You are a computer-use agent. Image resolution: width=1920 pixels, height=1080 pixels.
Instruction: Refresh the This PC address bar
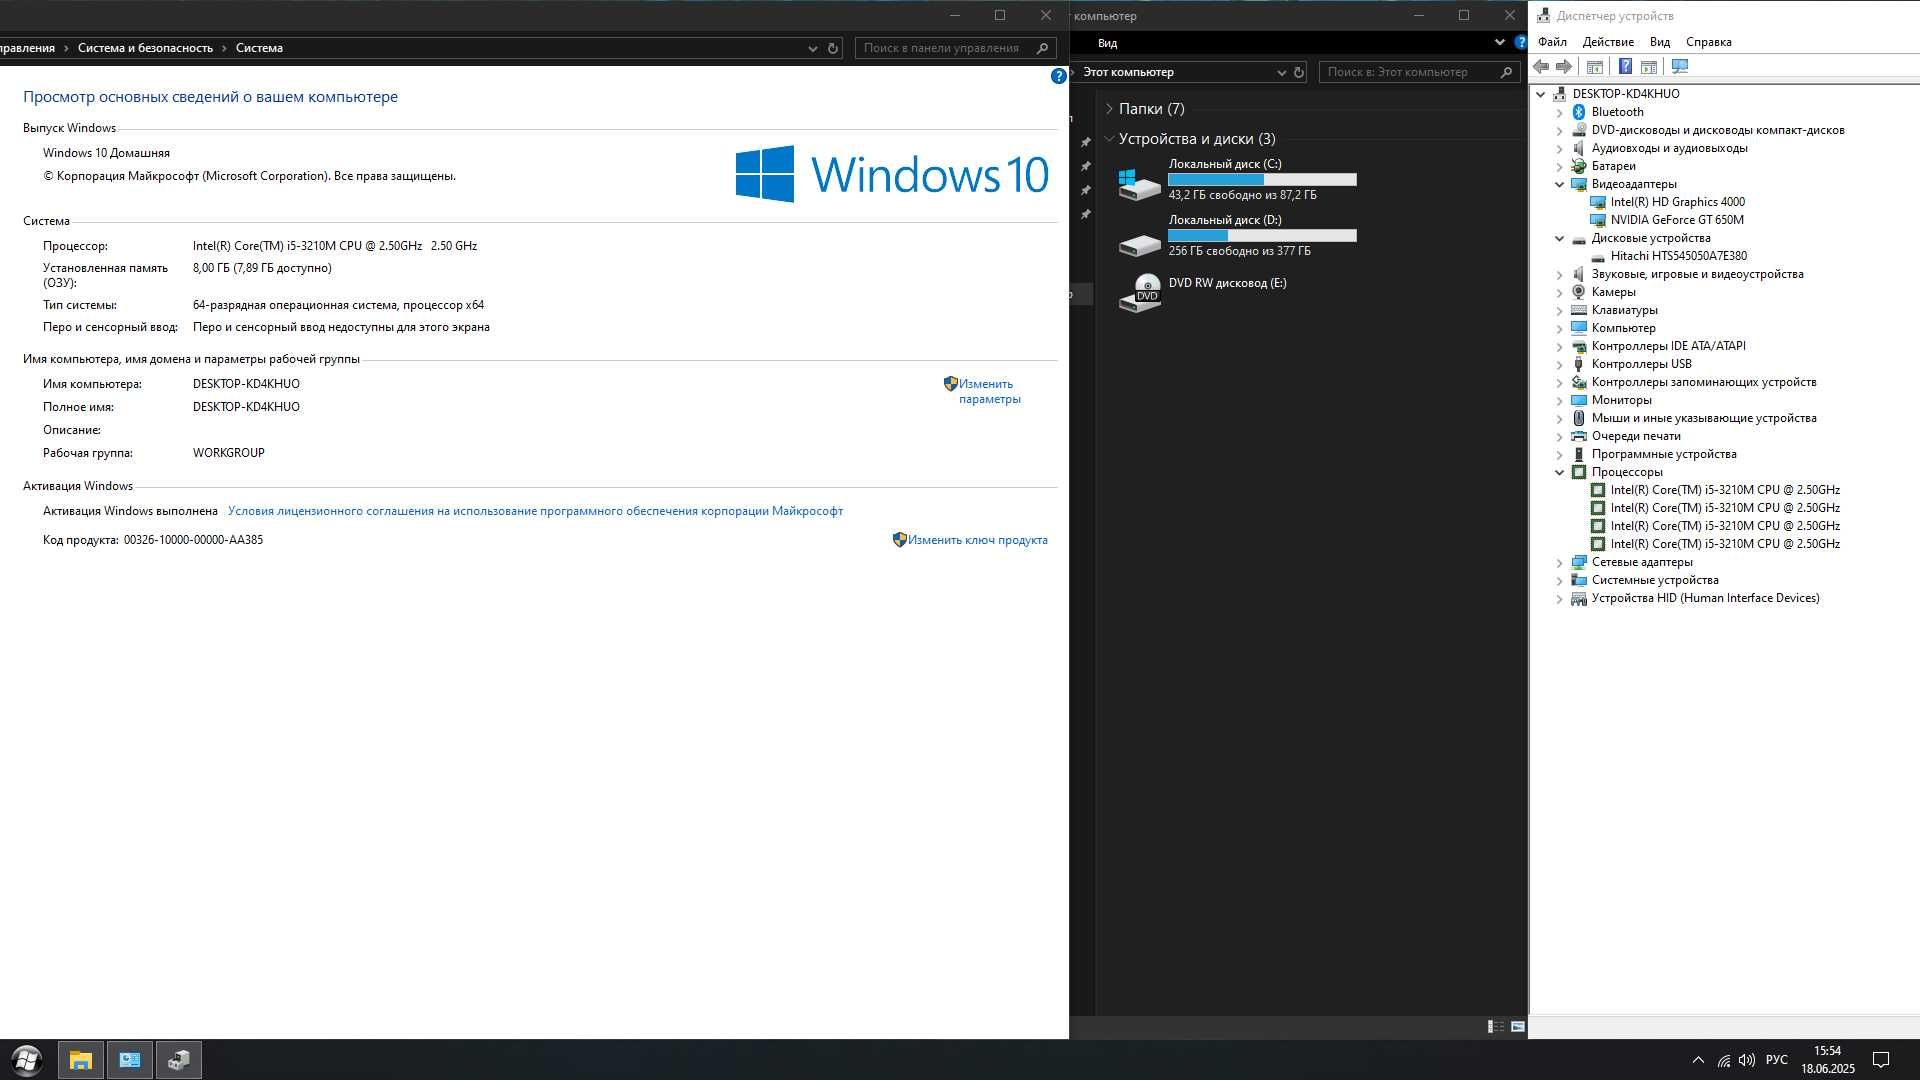(x=1299, y=72)
